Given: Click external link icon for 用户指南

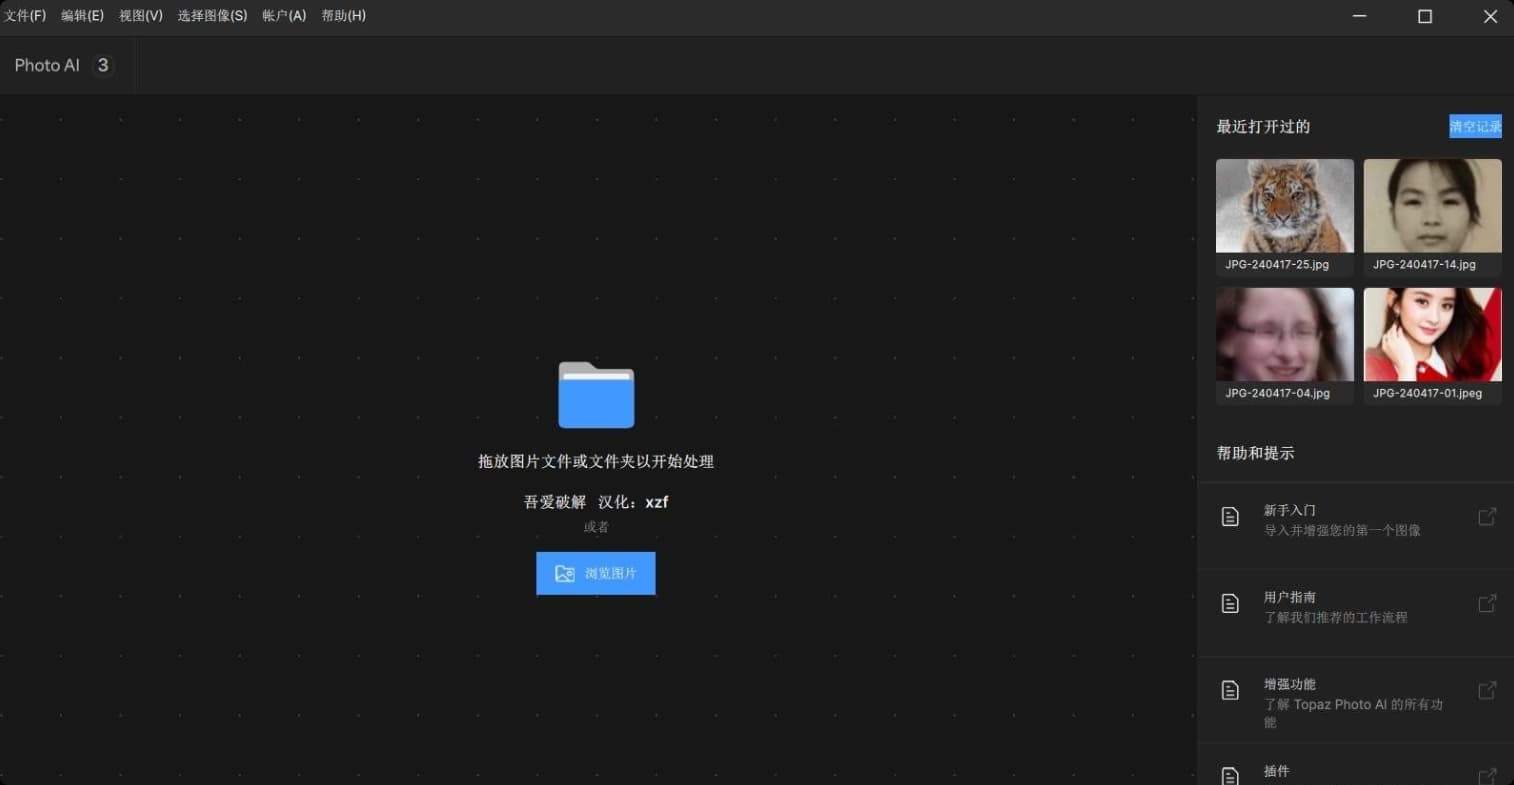Looking at the screenshot, I should (1487, 603).
